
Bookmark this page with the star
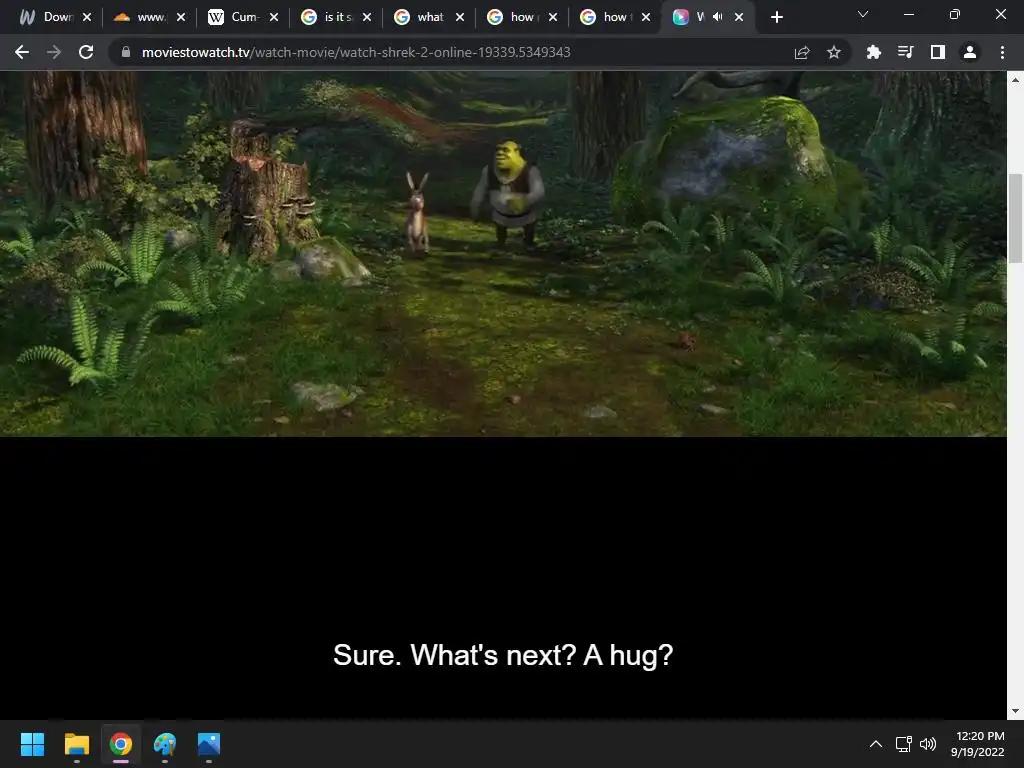[x=834, y=52]
